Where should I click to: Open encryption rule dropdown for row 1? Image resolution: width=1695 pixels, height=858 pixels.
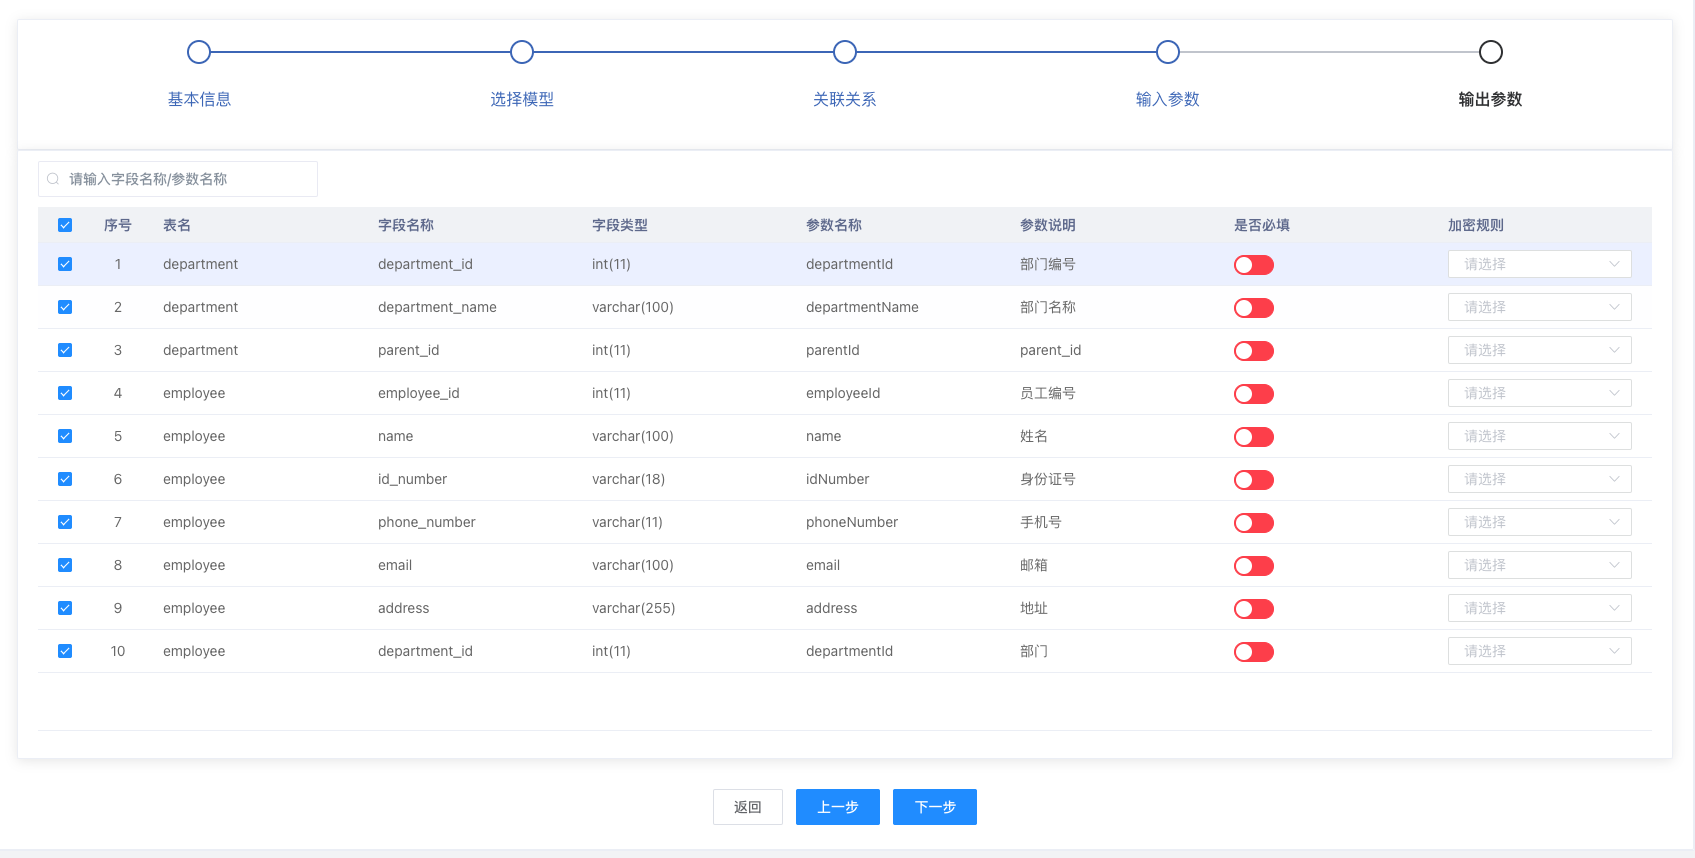coord(1539,264)
